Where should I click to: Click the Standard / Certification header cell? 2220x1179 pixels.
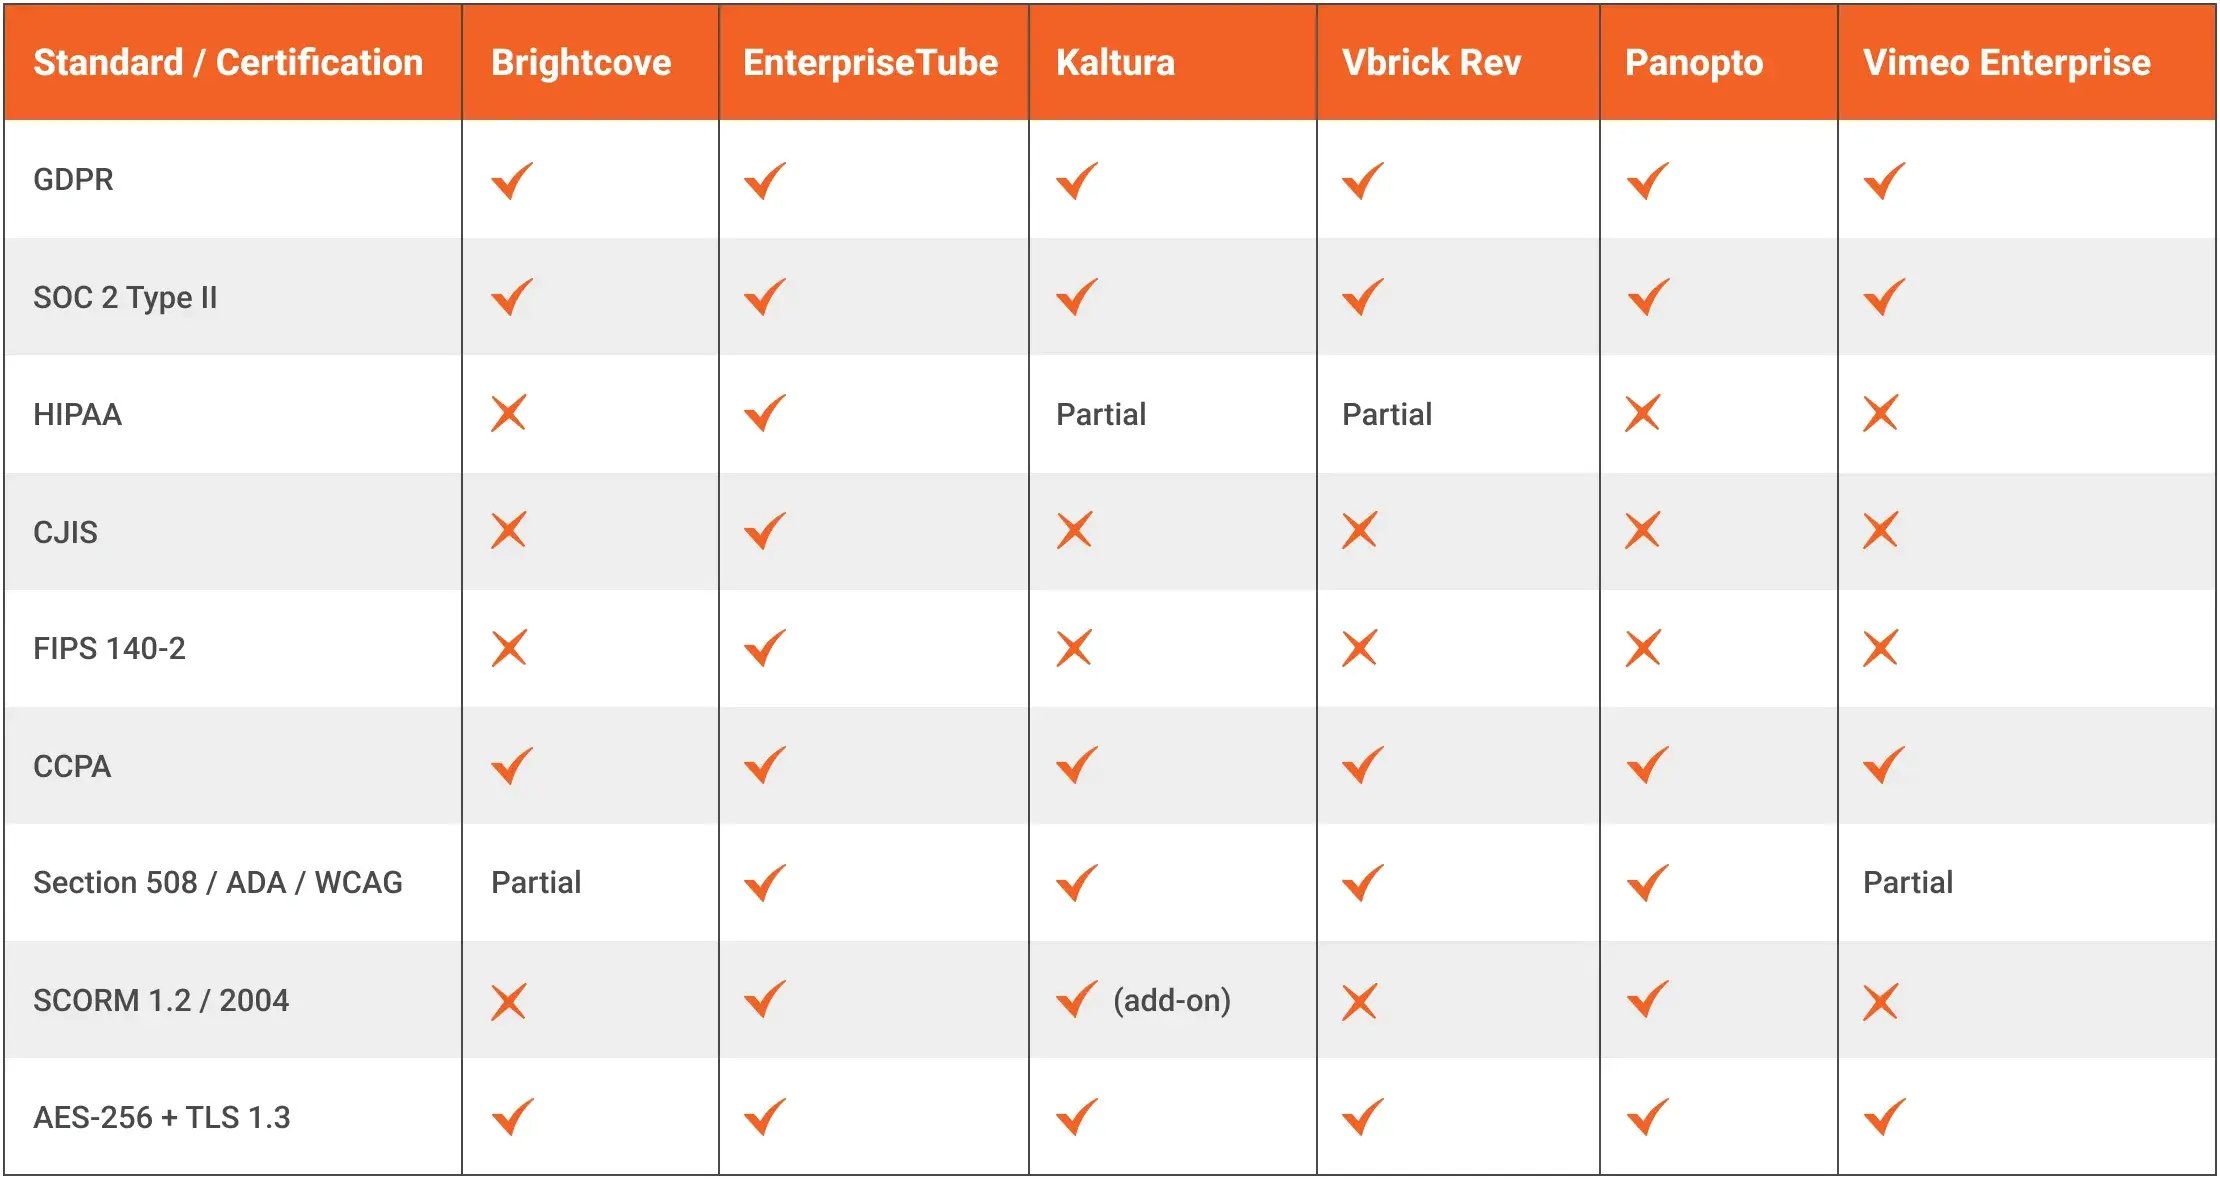point(228,63)
